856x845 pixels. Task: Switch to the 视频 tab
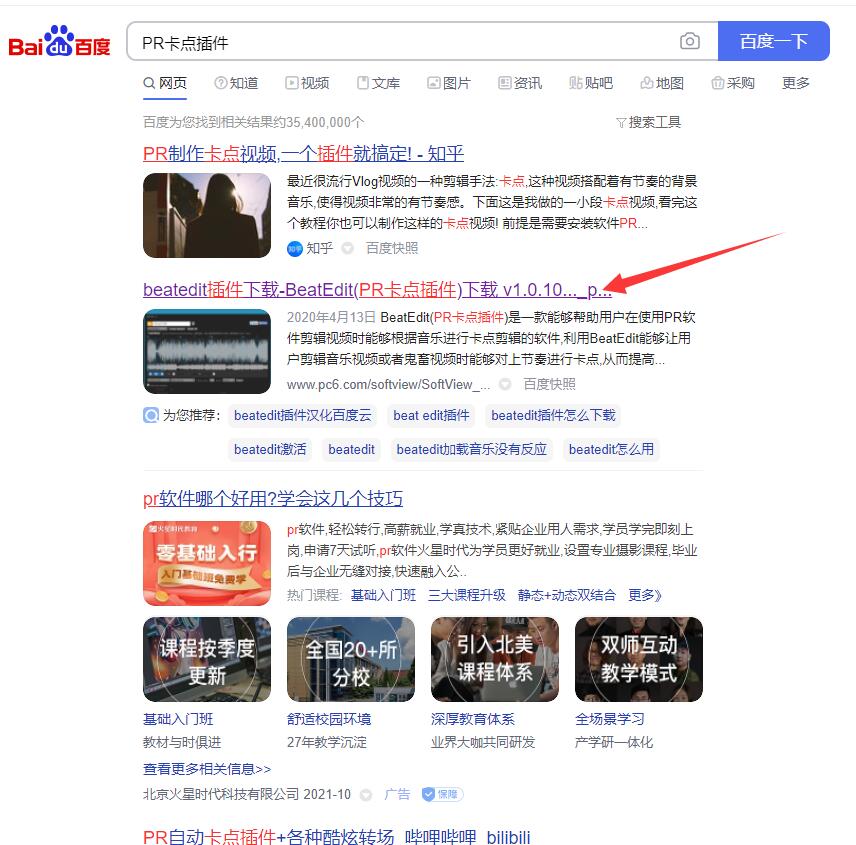(307, 83)
